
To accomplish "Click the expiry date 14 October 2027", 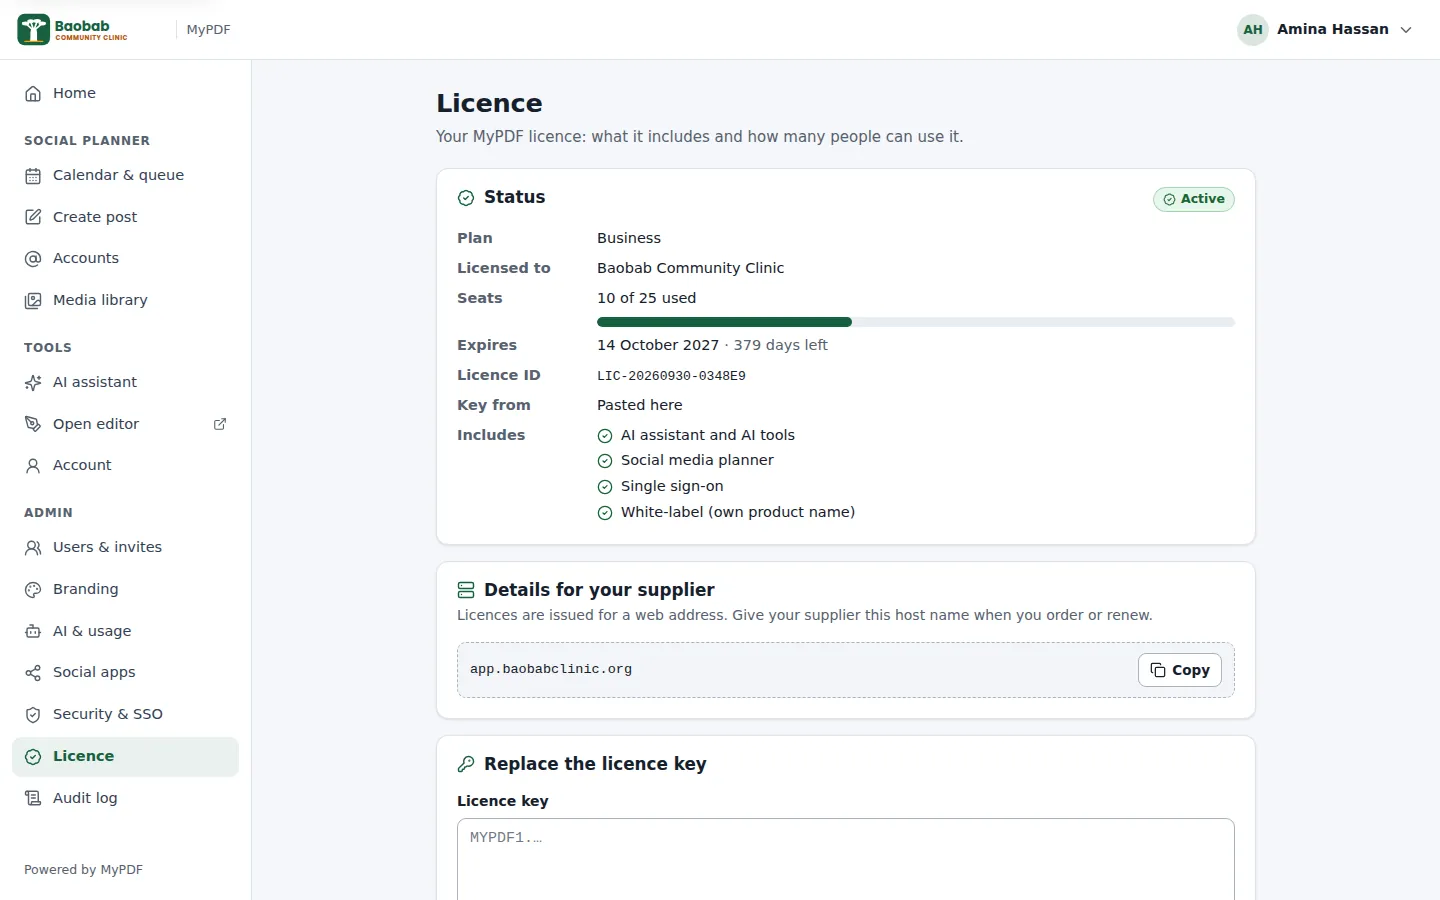I will tap(658, 345).
